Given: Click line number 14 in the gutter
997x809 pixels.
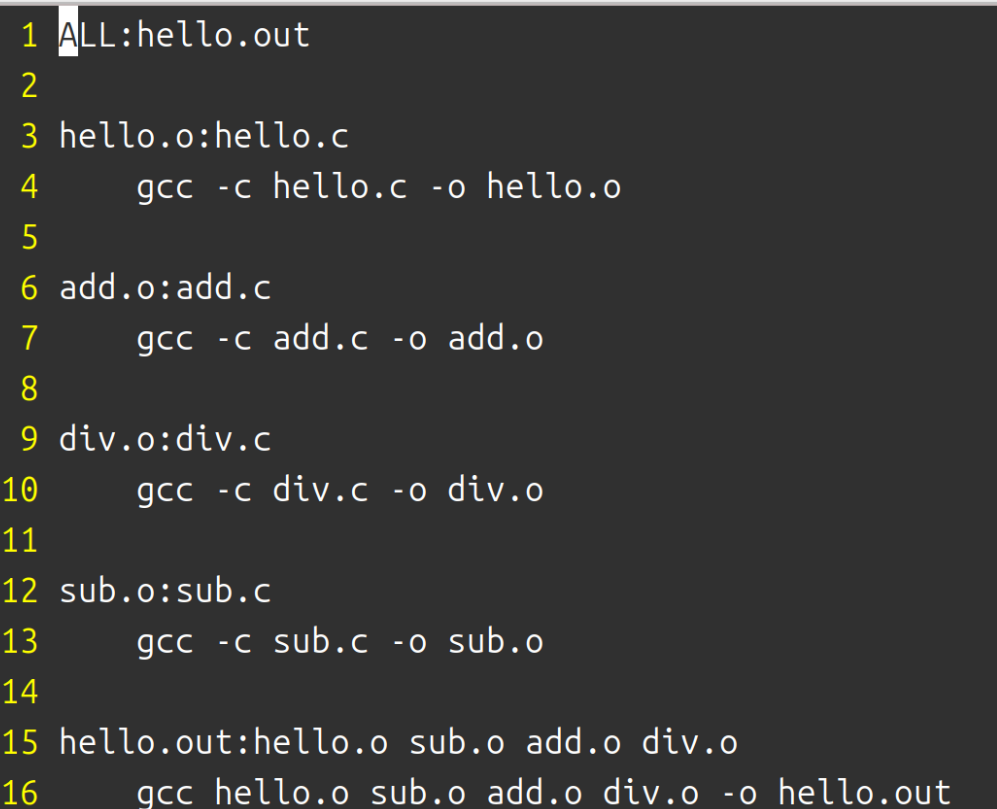Looking at the screenshot, I should coord(21,692).
